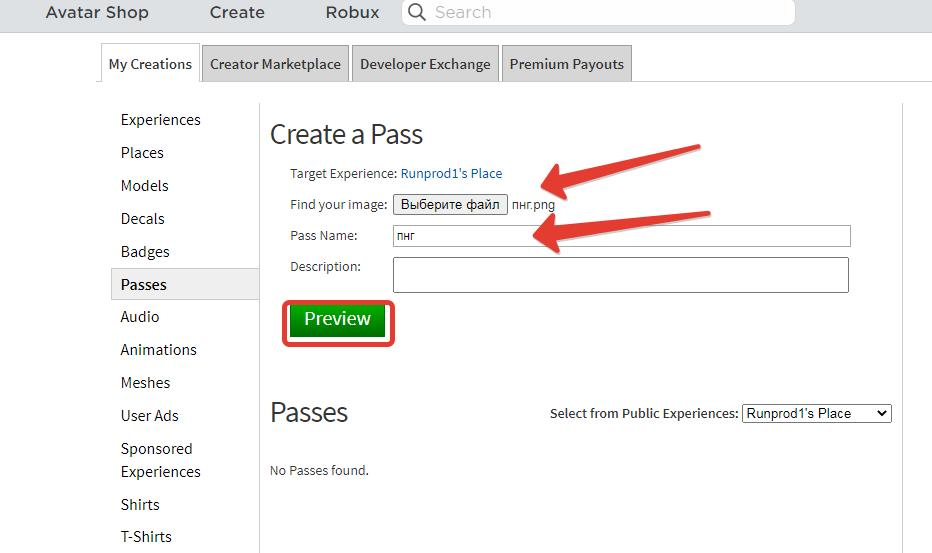The width and height of the screenshot is (932, 553).
Task: Switch to the Creator Marketplace tab
Action: tap(275, 64)
